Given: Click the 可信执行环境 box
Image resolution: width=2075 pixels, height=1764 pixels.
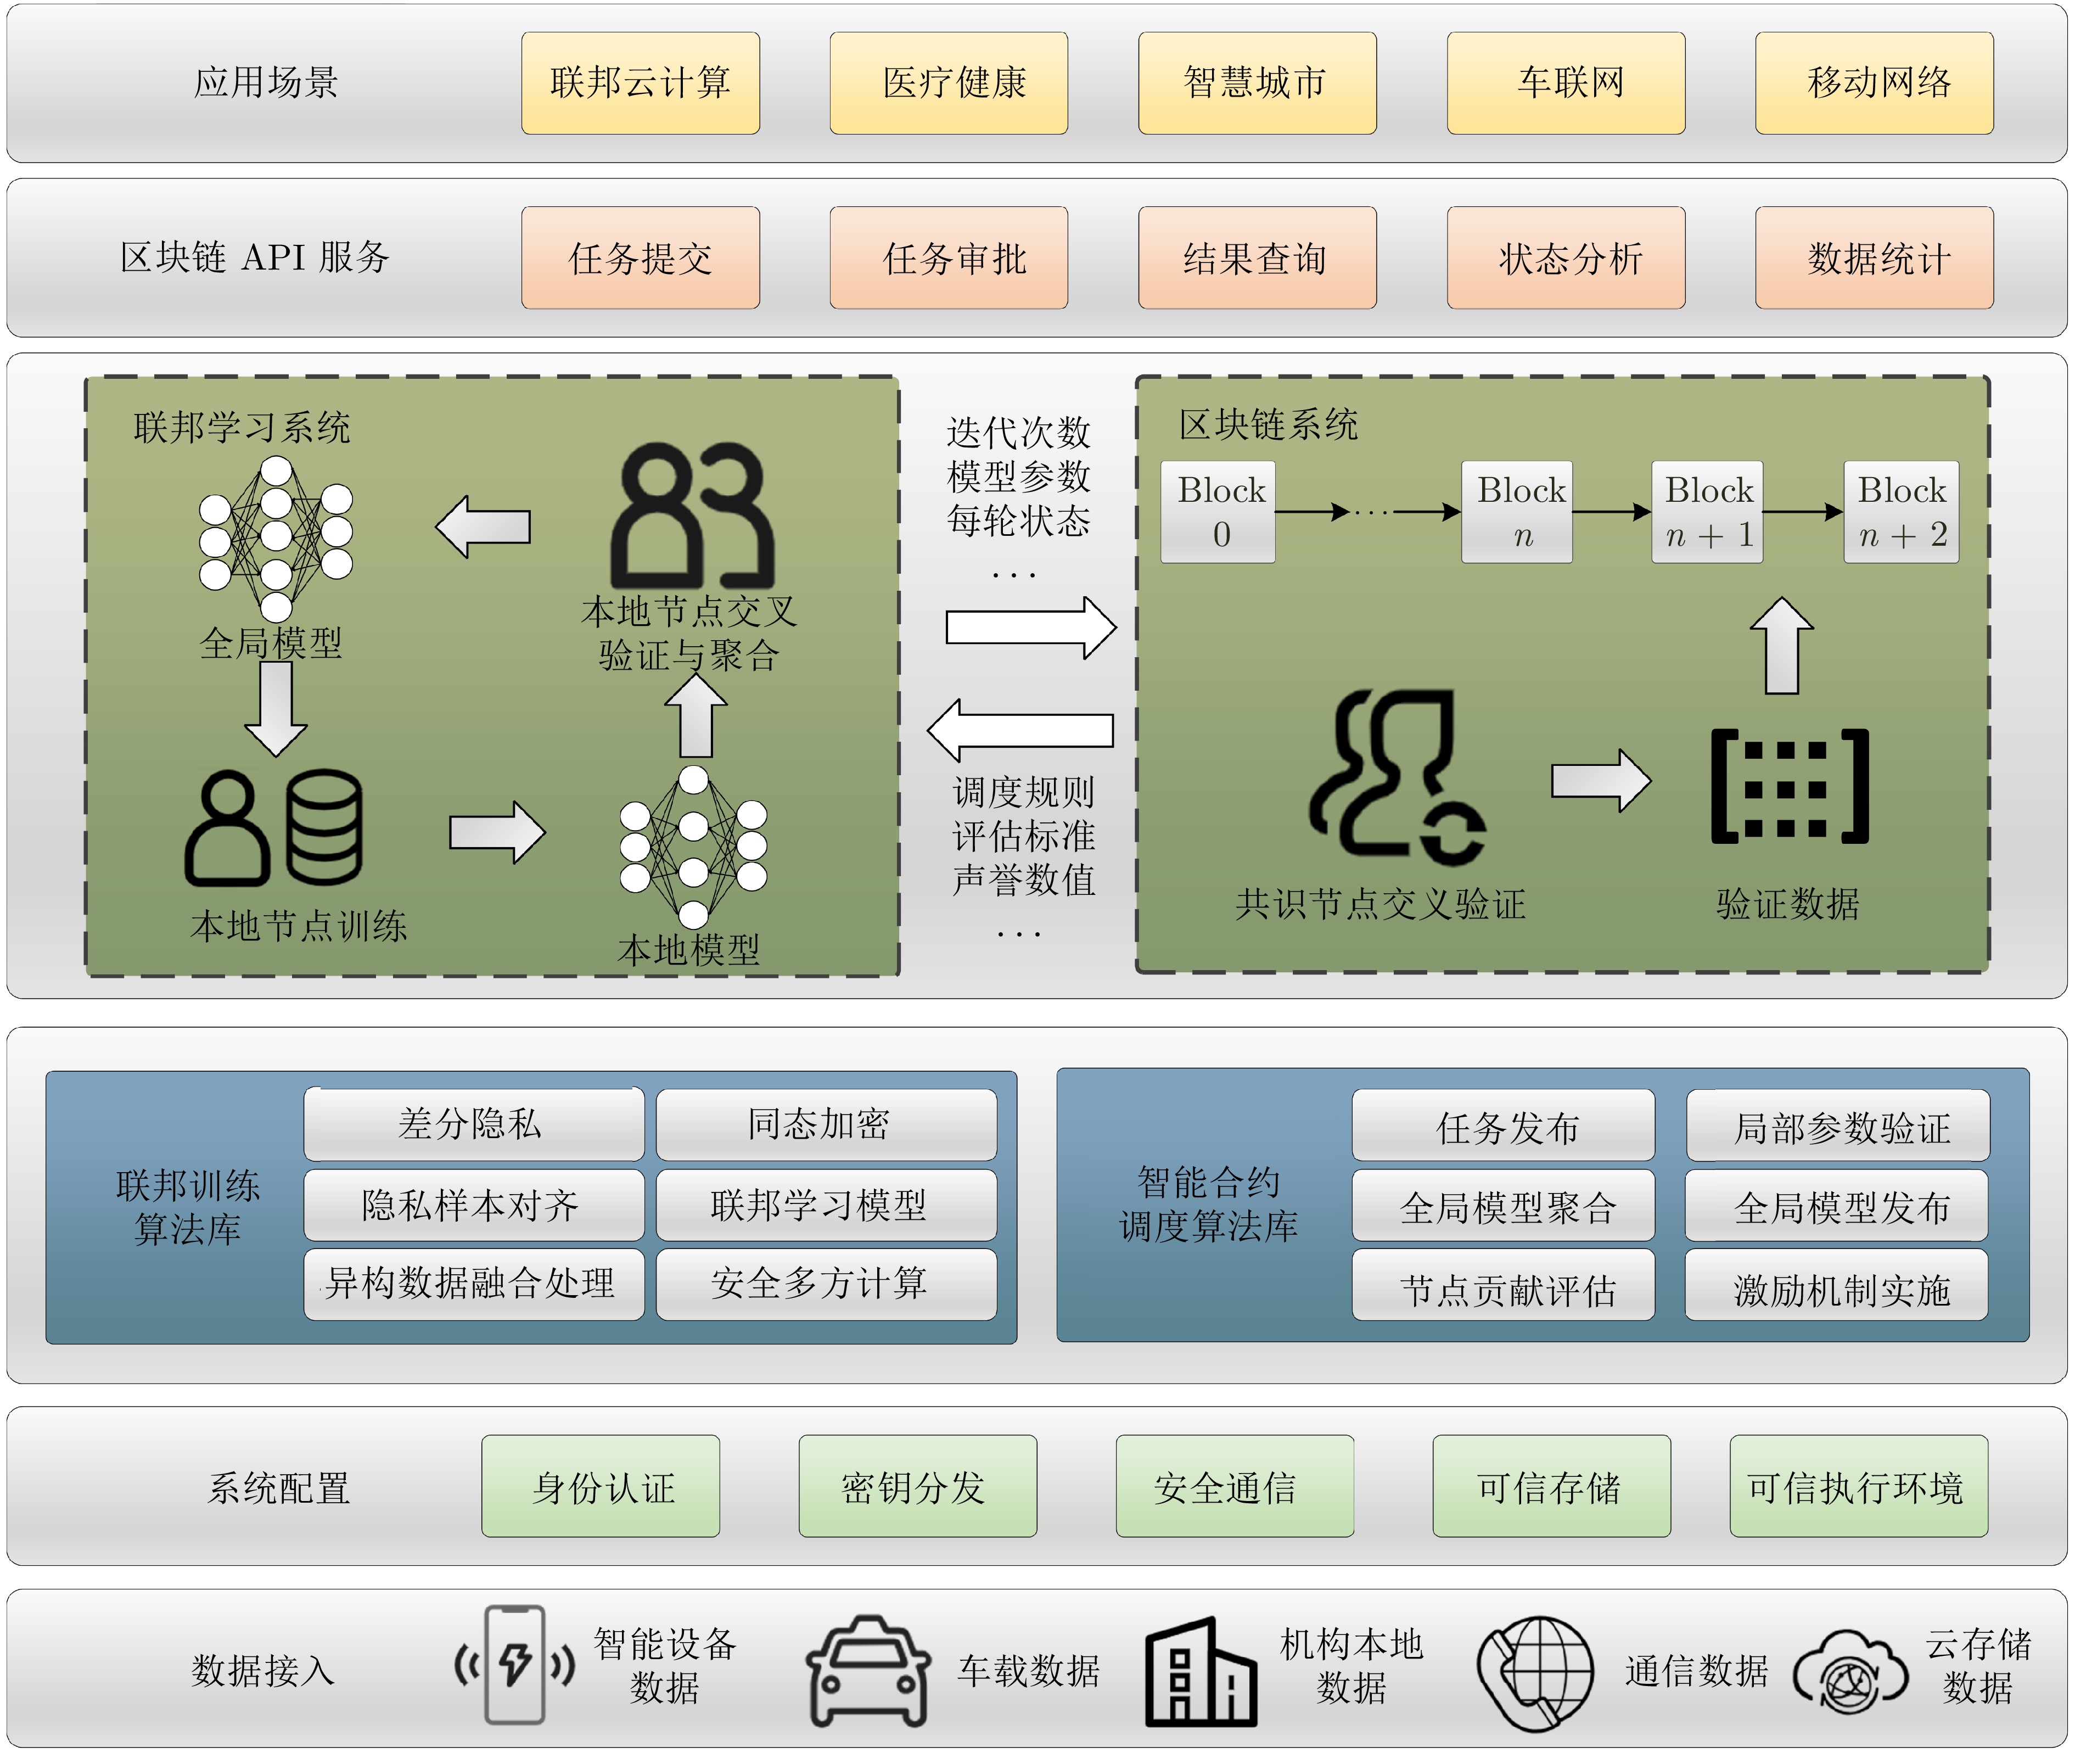Looking at the screenshot, I should [1859, 1487].
